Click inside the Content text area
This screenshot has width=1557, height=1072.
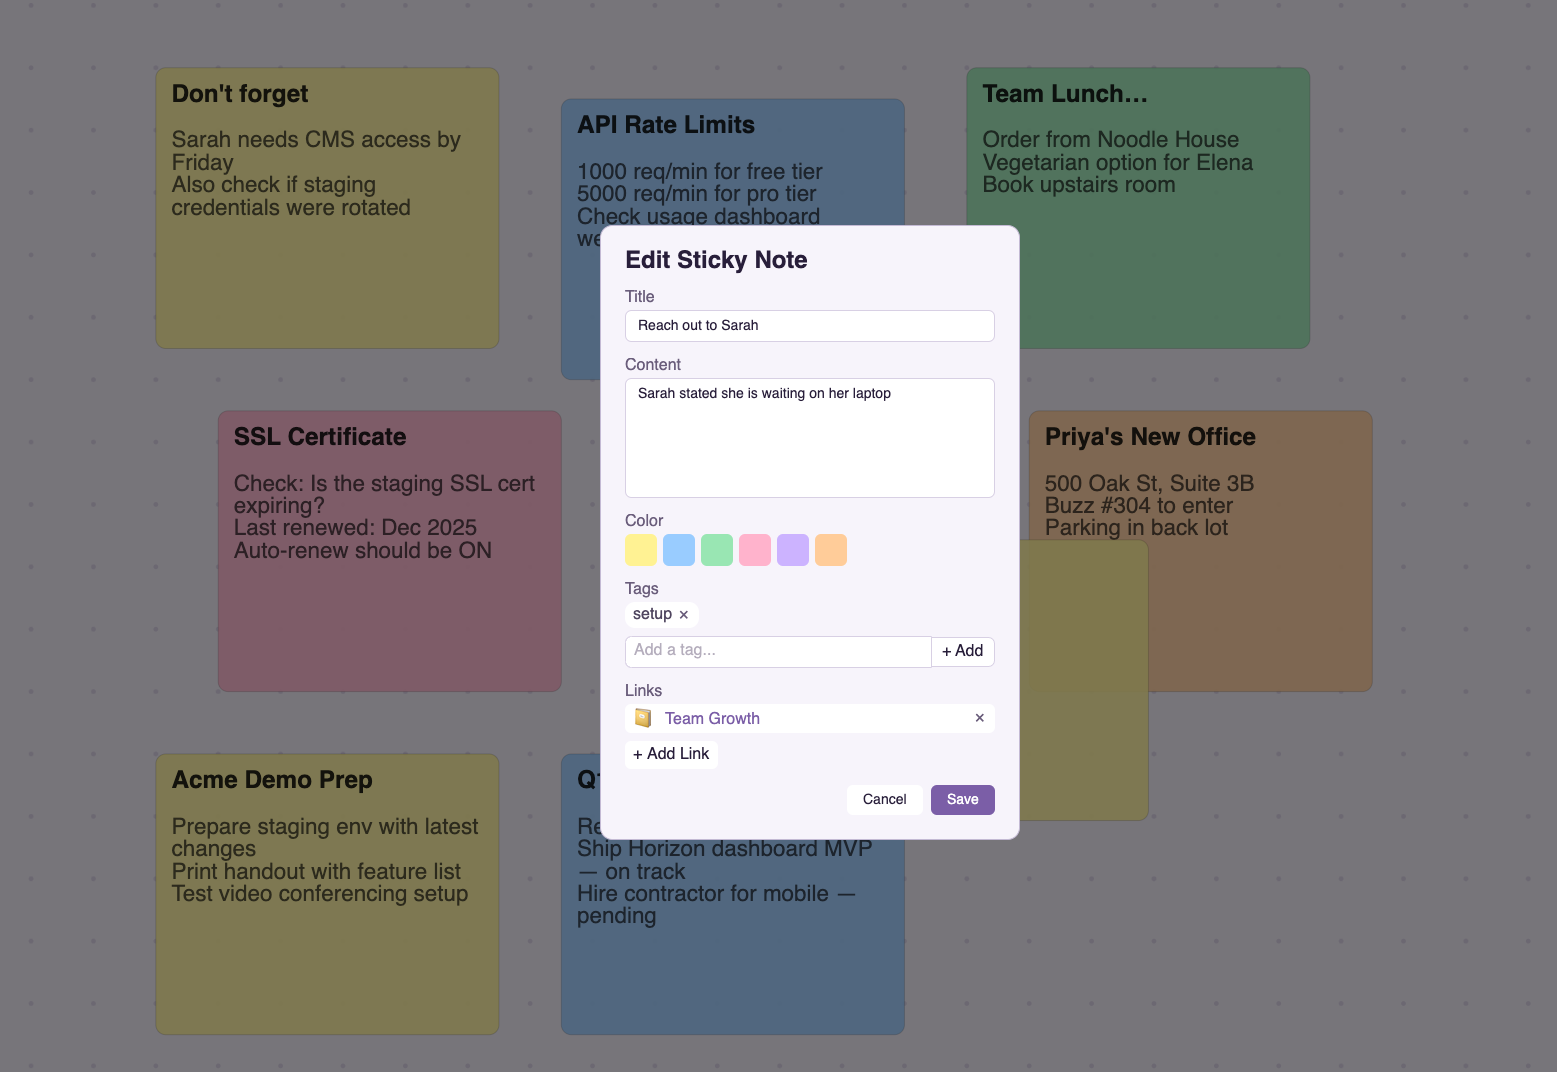pos(809,438)
